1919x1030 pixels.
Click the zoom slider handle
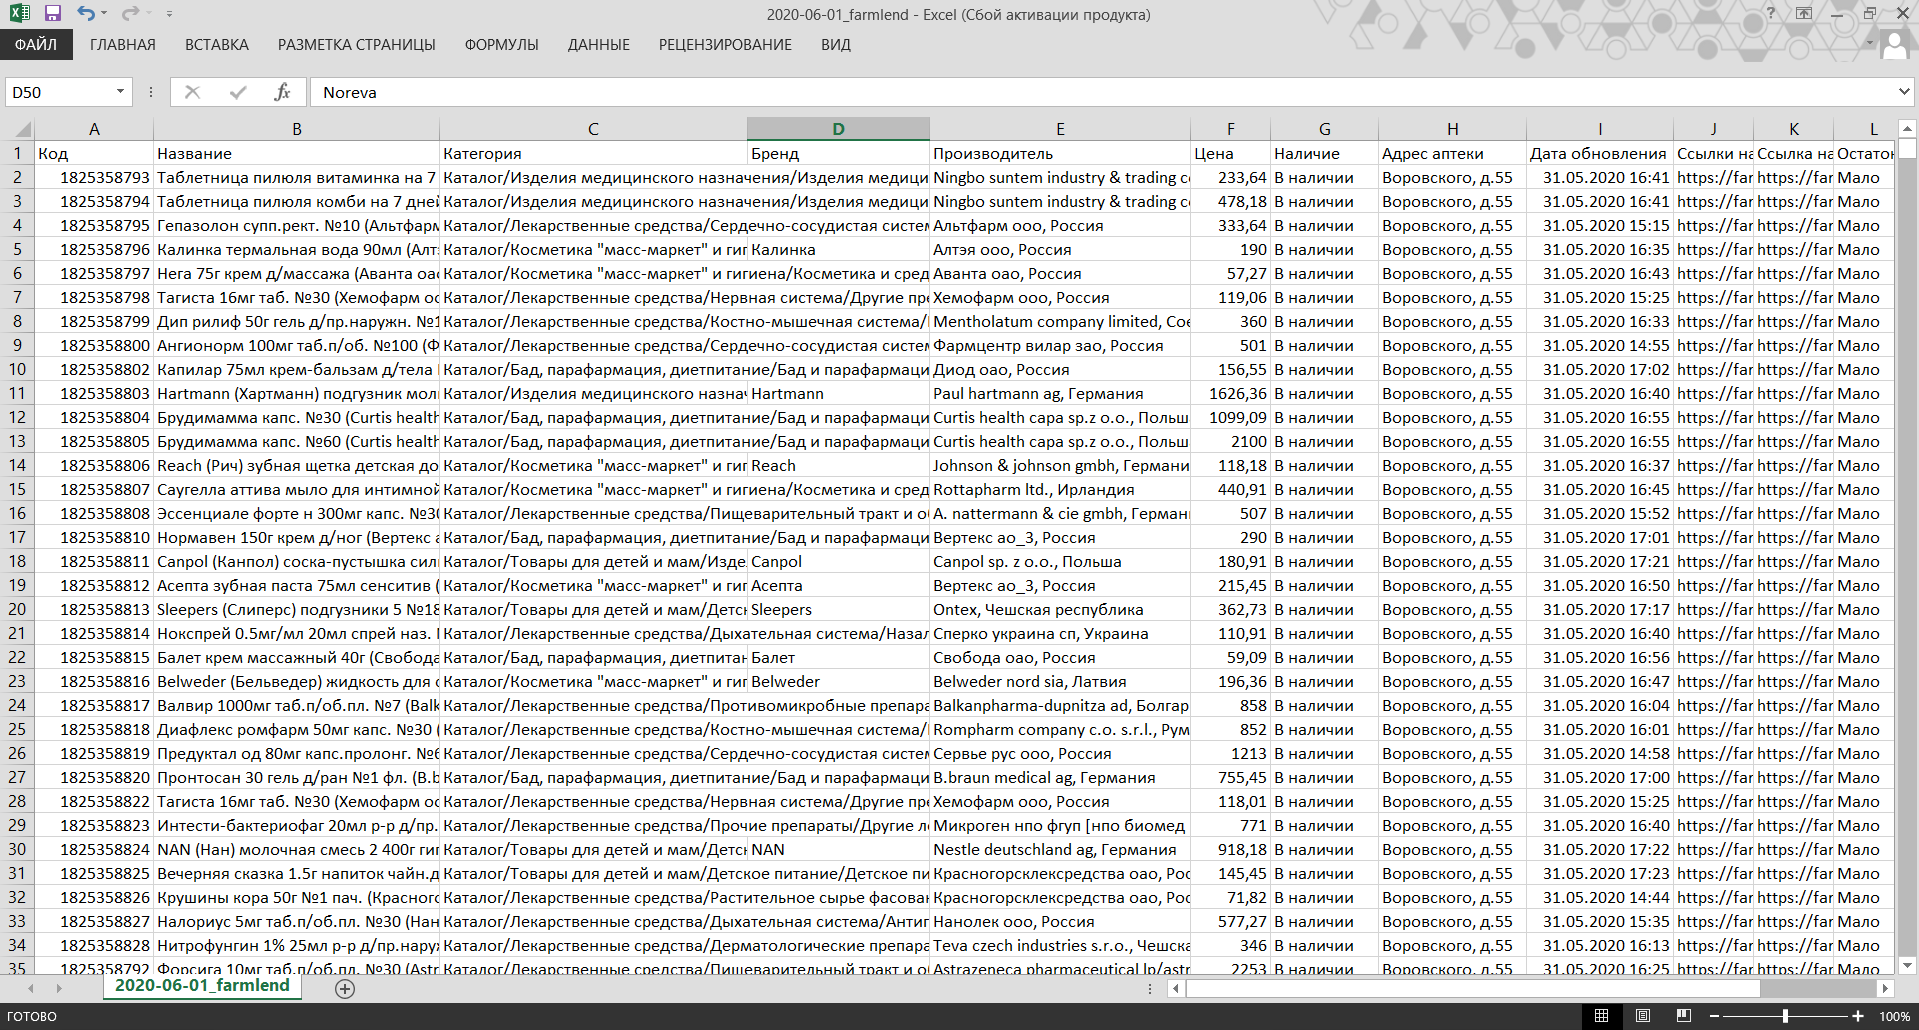[x=1786, y=1016]
